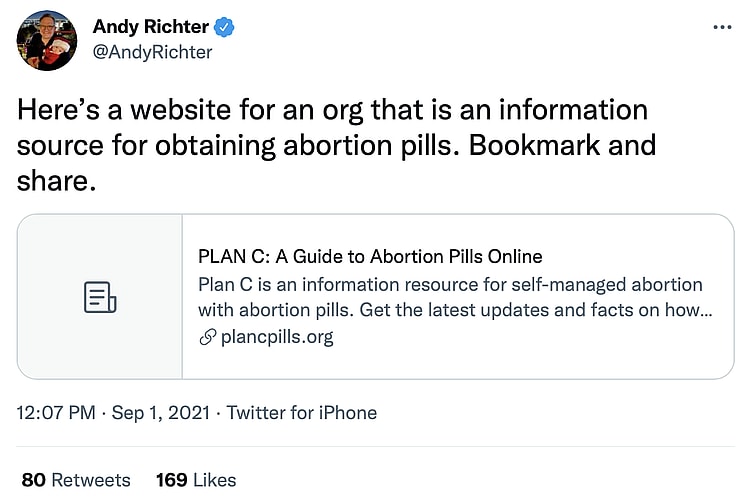The image size is (750, 503).
Task: Click the grey thumbnail panel of link card
Action: tap(100, 297)
